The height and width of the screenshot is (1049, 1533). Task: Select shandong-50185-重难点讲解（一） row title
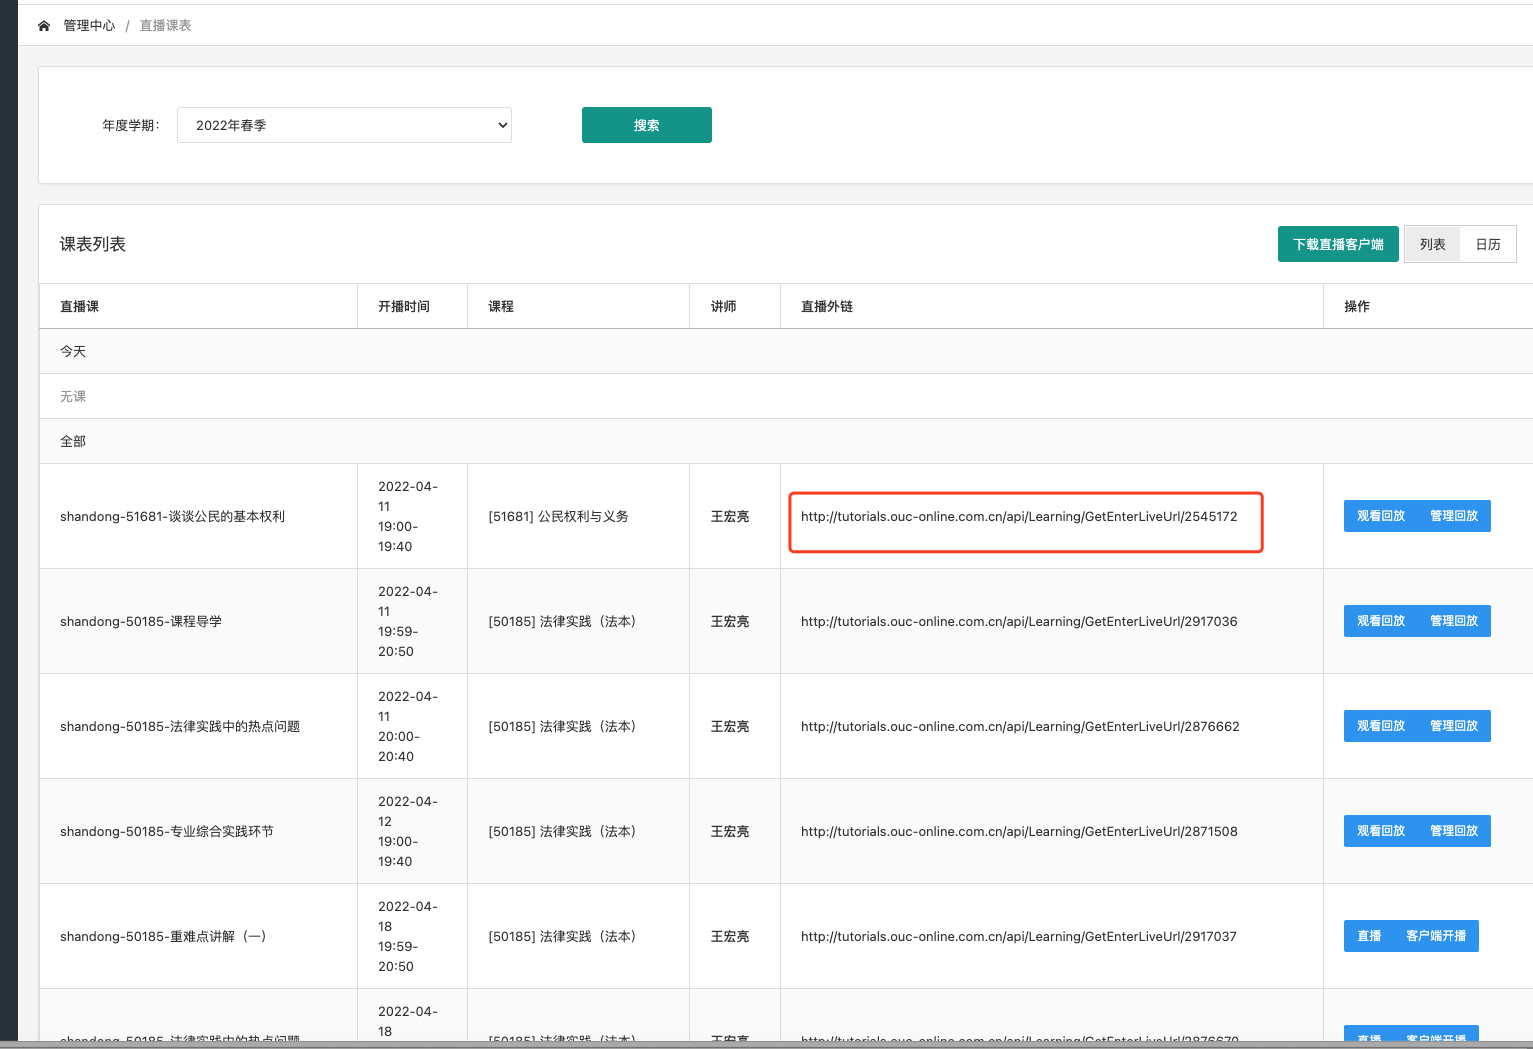click(x=163, y=936)
